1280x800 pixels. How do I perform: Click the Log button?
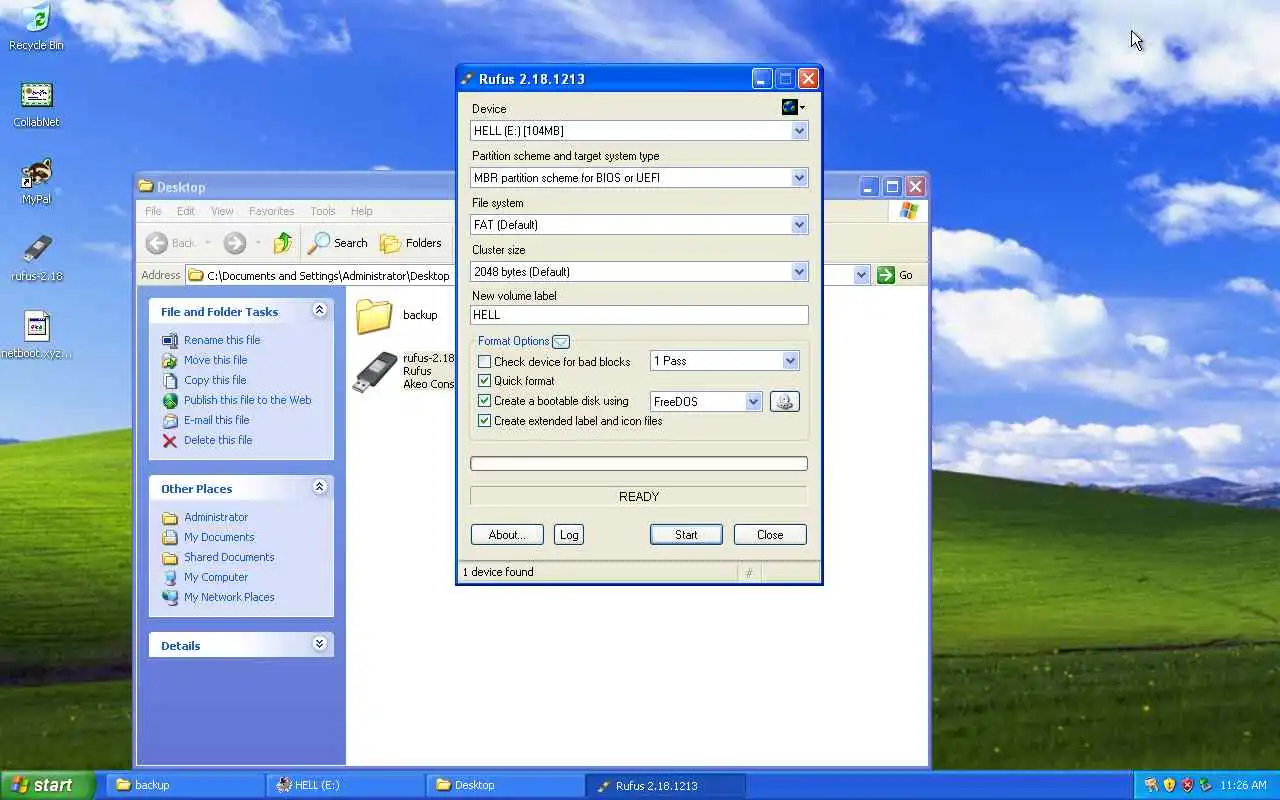pos(569,535)
